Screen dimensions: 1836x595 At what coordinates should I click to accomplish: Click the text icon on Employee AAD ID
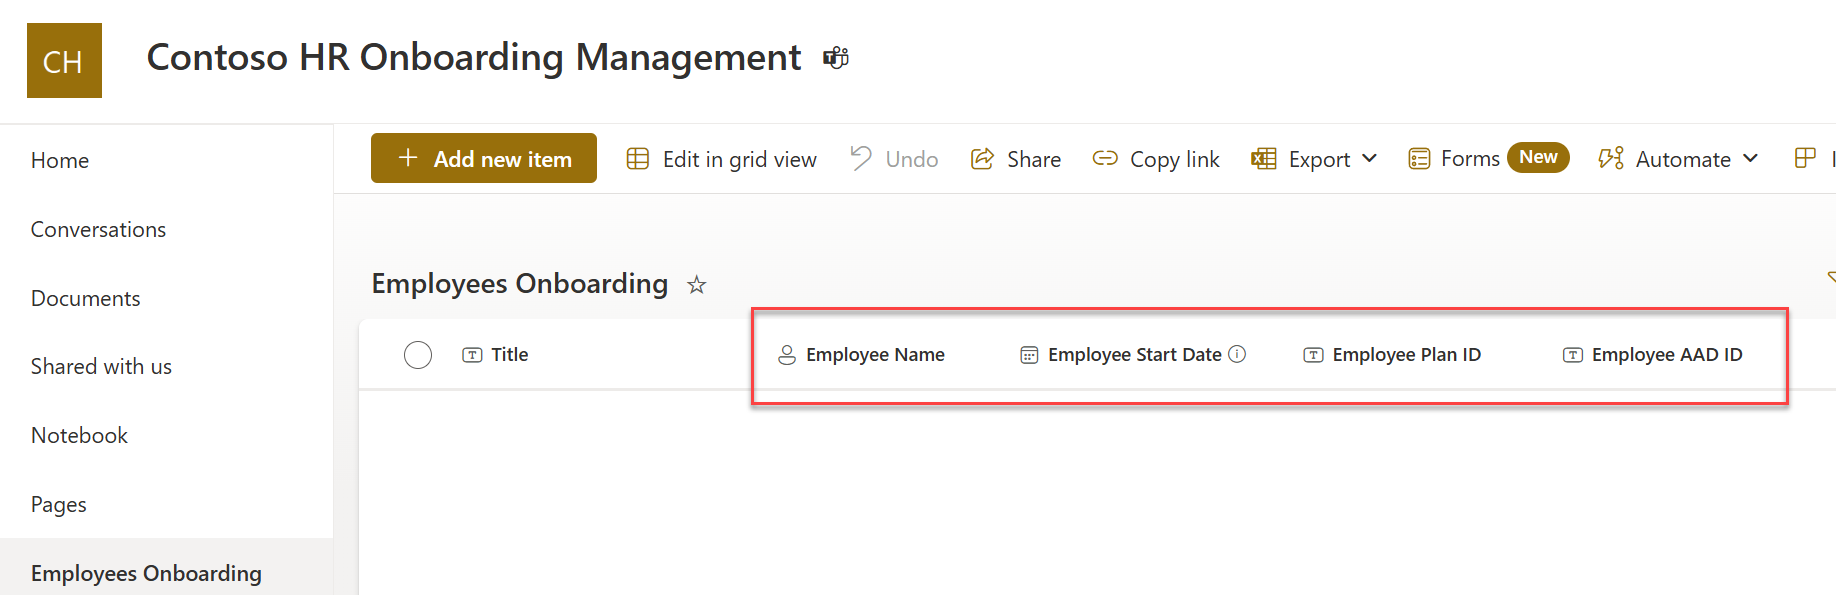coord(1573,355)
